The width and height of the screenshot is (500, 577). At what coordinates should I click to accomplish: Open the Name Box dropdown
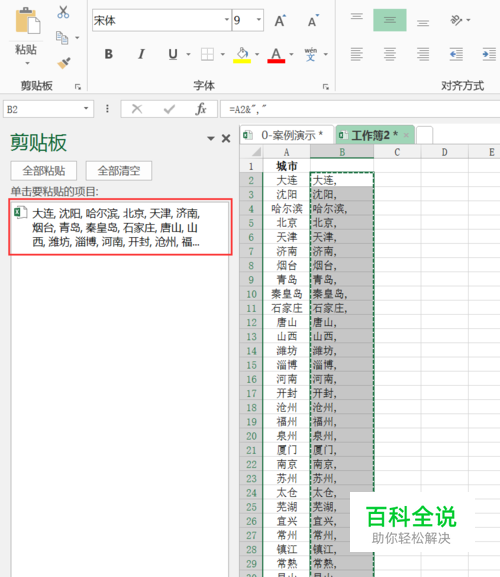[x=86, y=109]
